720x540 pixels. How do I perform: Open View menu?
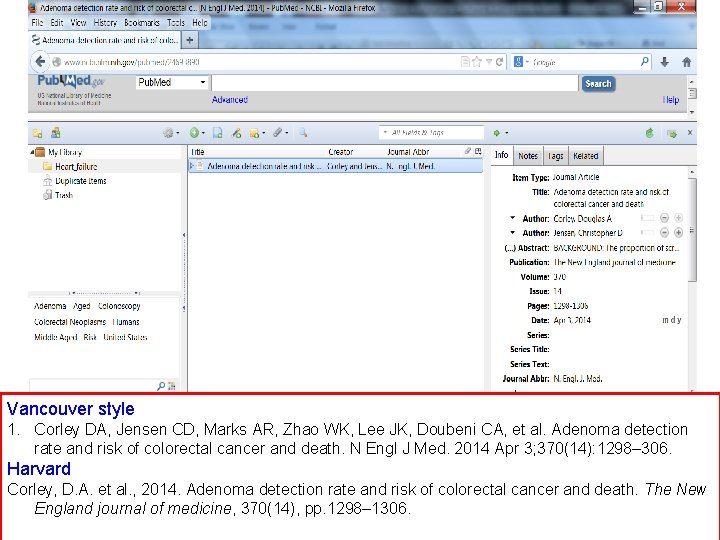(x=78, y=22)
